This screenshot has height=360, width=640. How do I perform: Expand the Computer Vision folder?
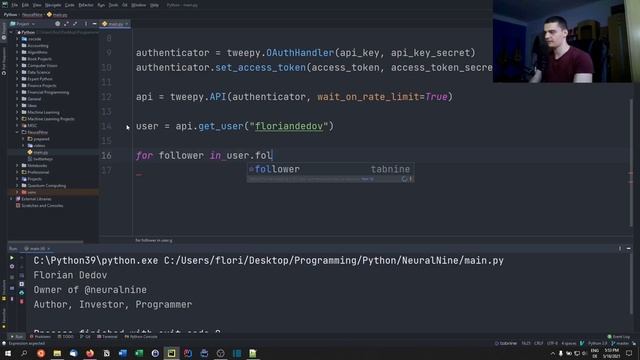pos(17,66)
